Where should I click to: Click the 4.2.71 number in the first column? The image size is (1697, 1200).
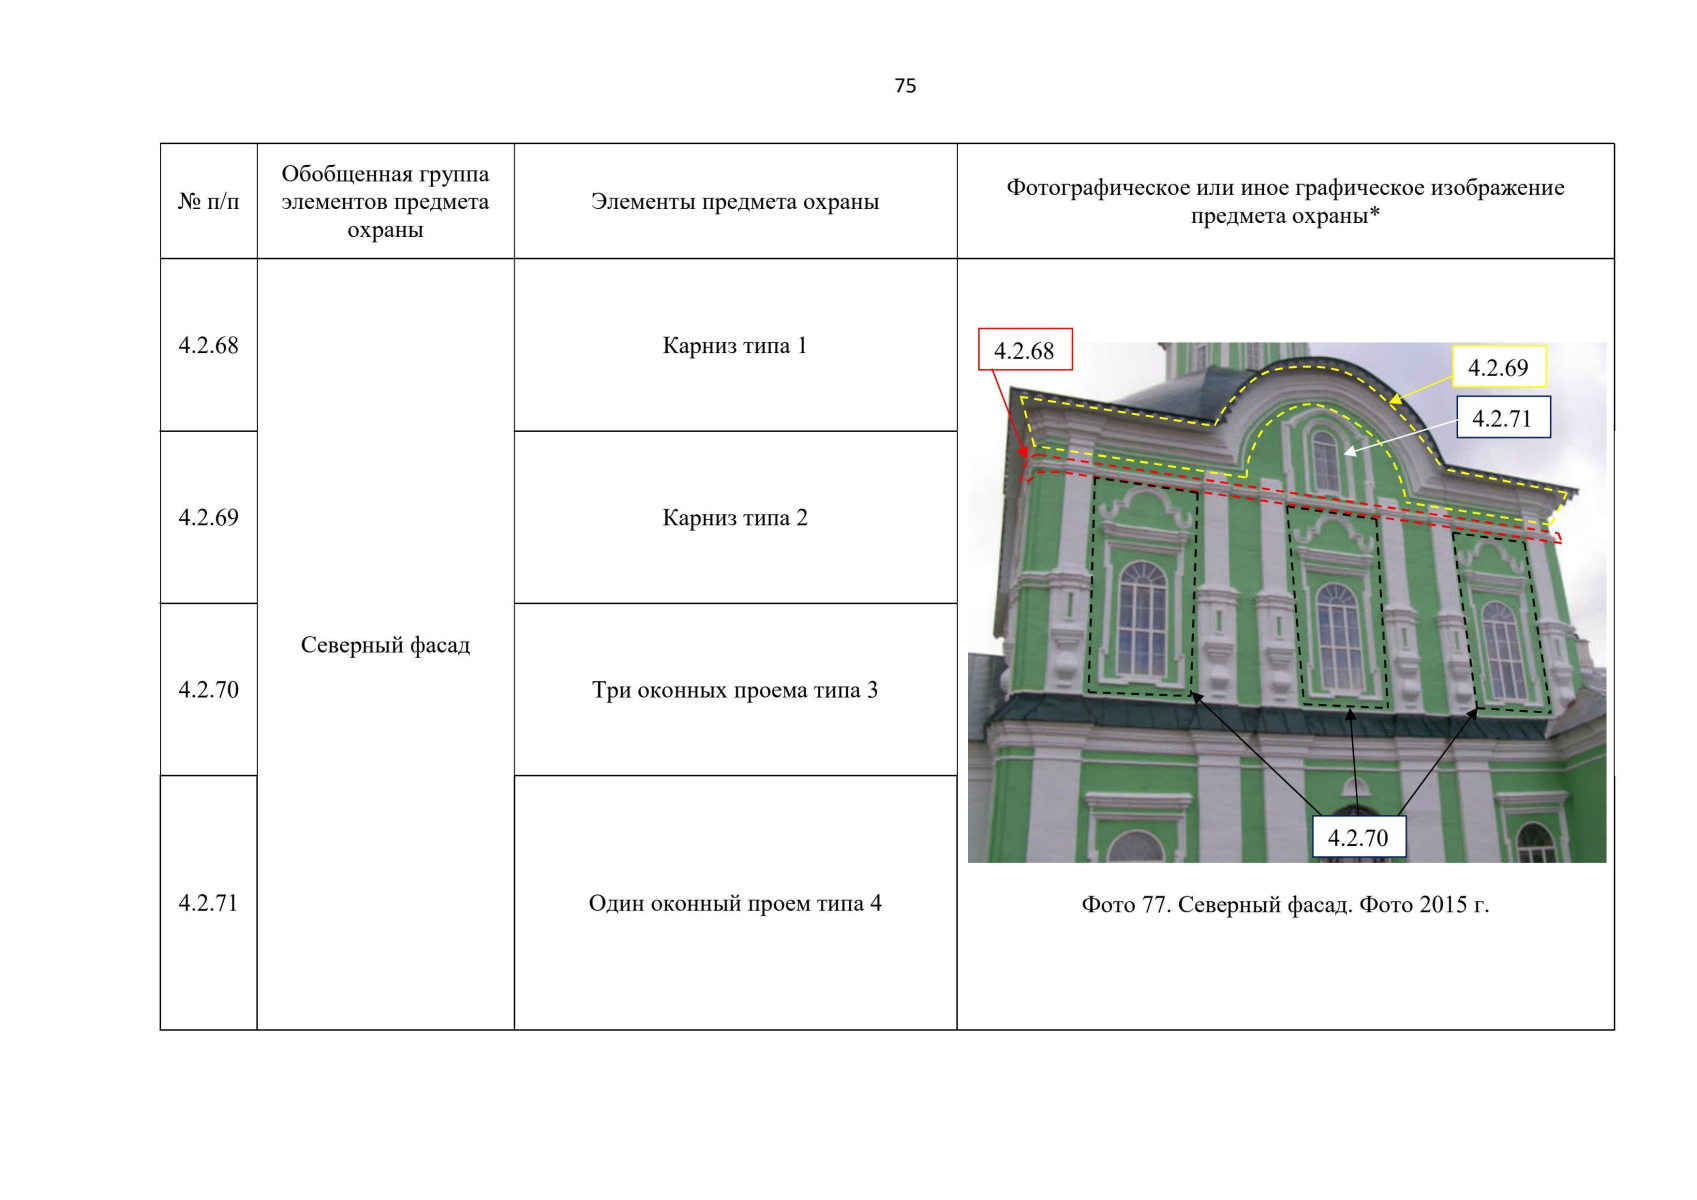tap(208, 903)
